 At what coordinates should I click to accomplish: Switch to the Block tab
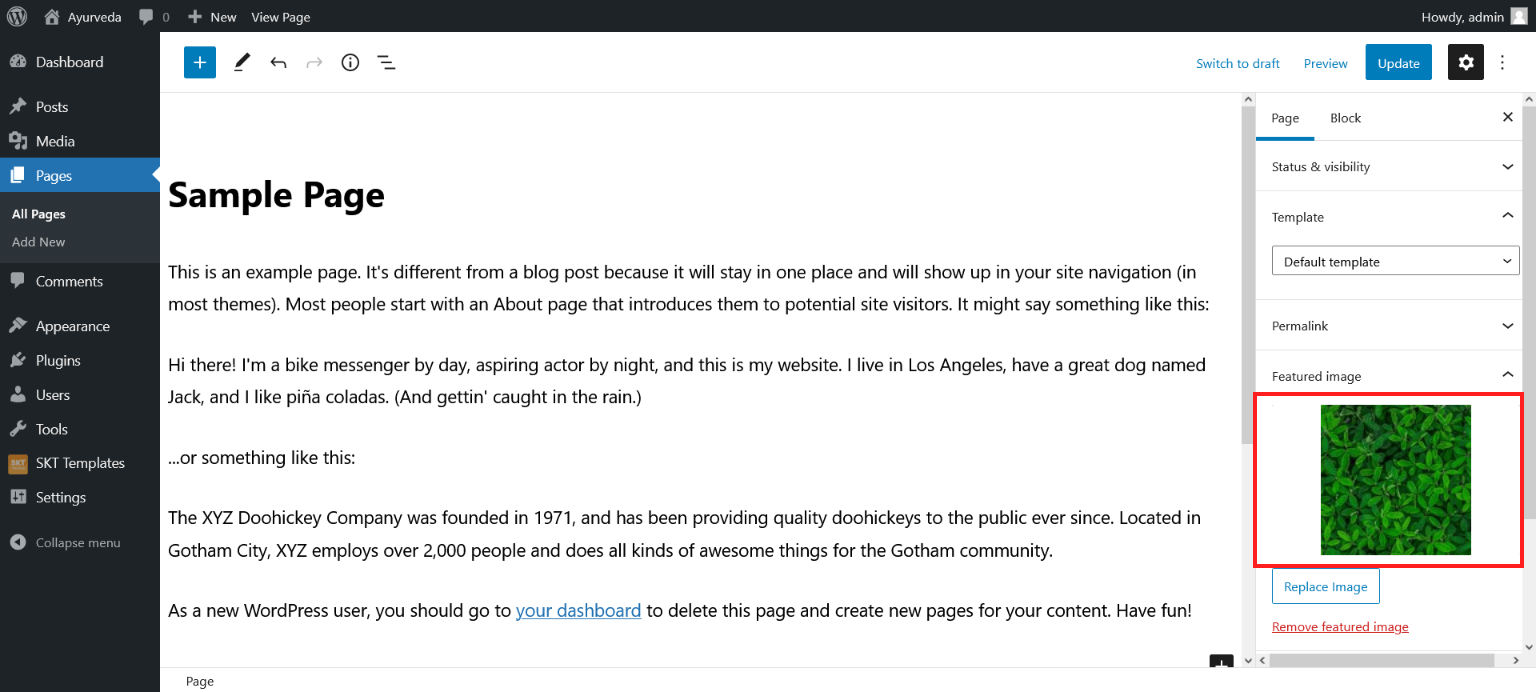pos(1345,117)
